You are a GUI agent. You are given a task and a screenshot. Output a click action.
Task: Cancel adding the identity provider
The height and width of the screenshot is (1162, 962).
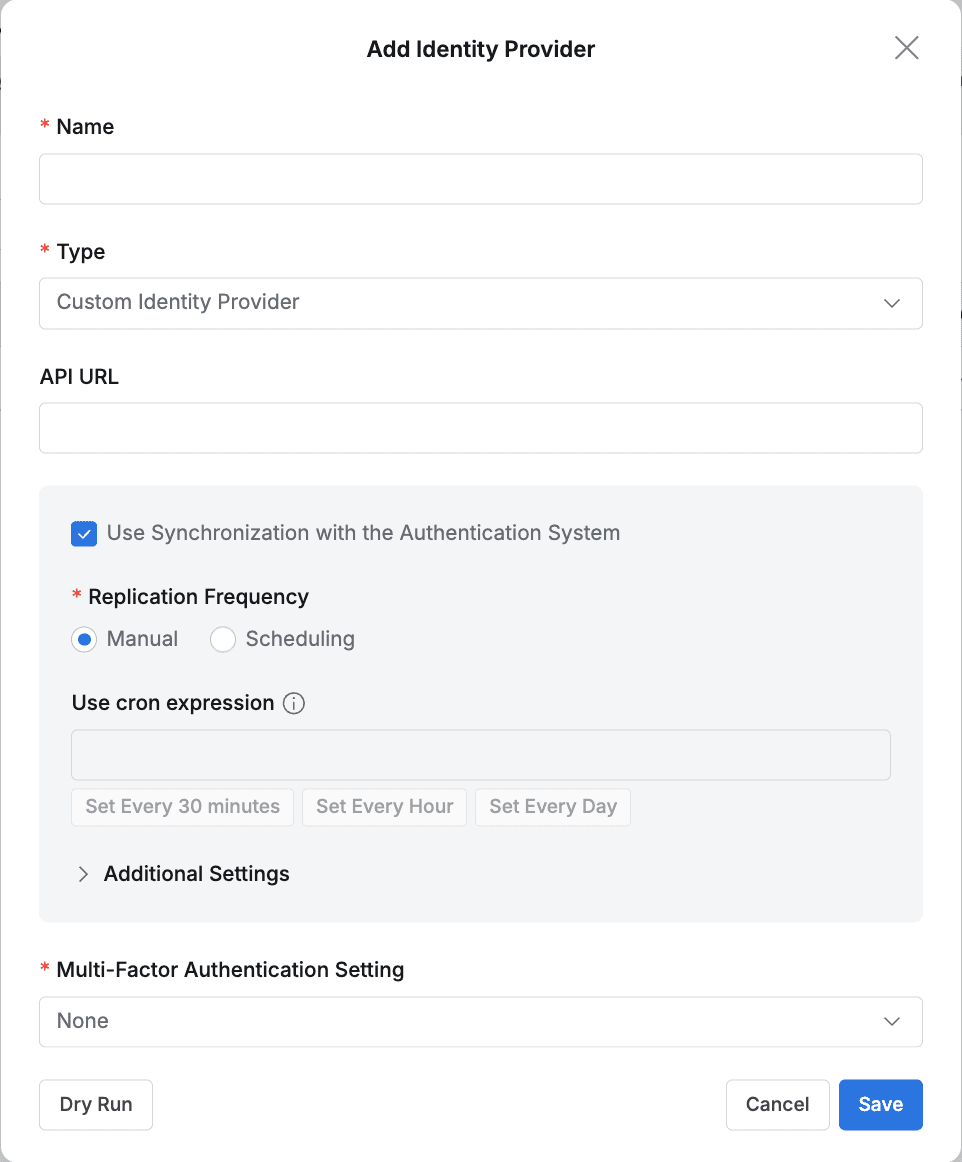(x=777, y=1104)
